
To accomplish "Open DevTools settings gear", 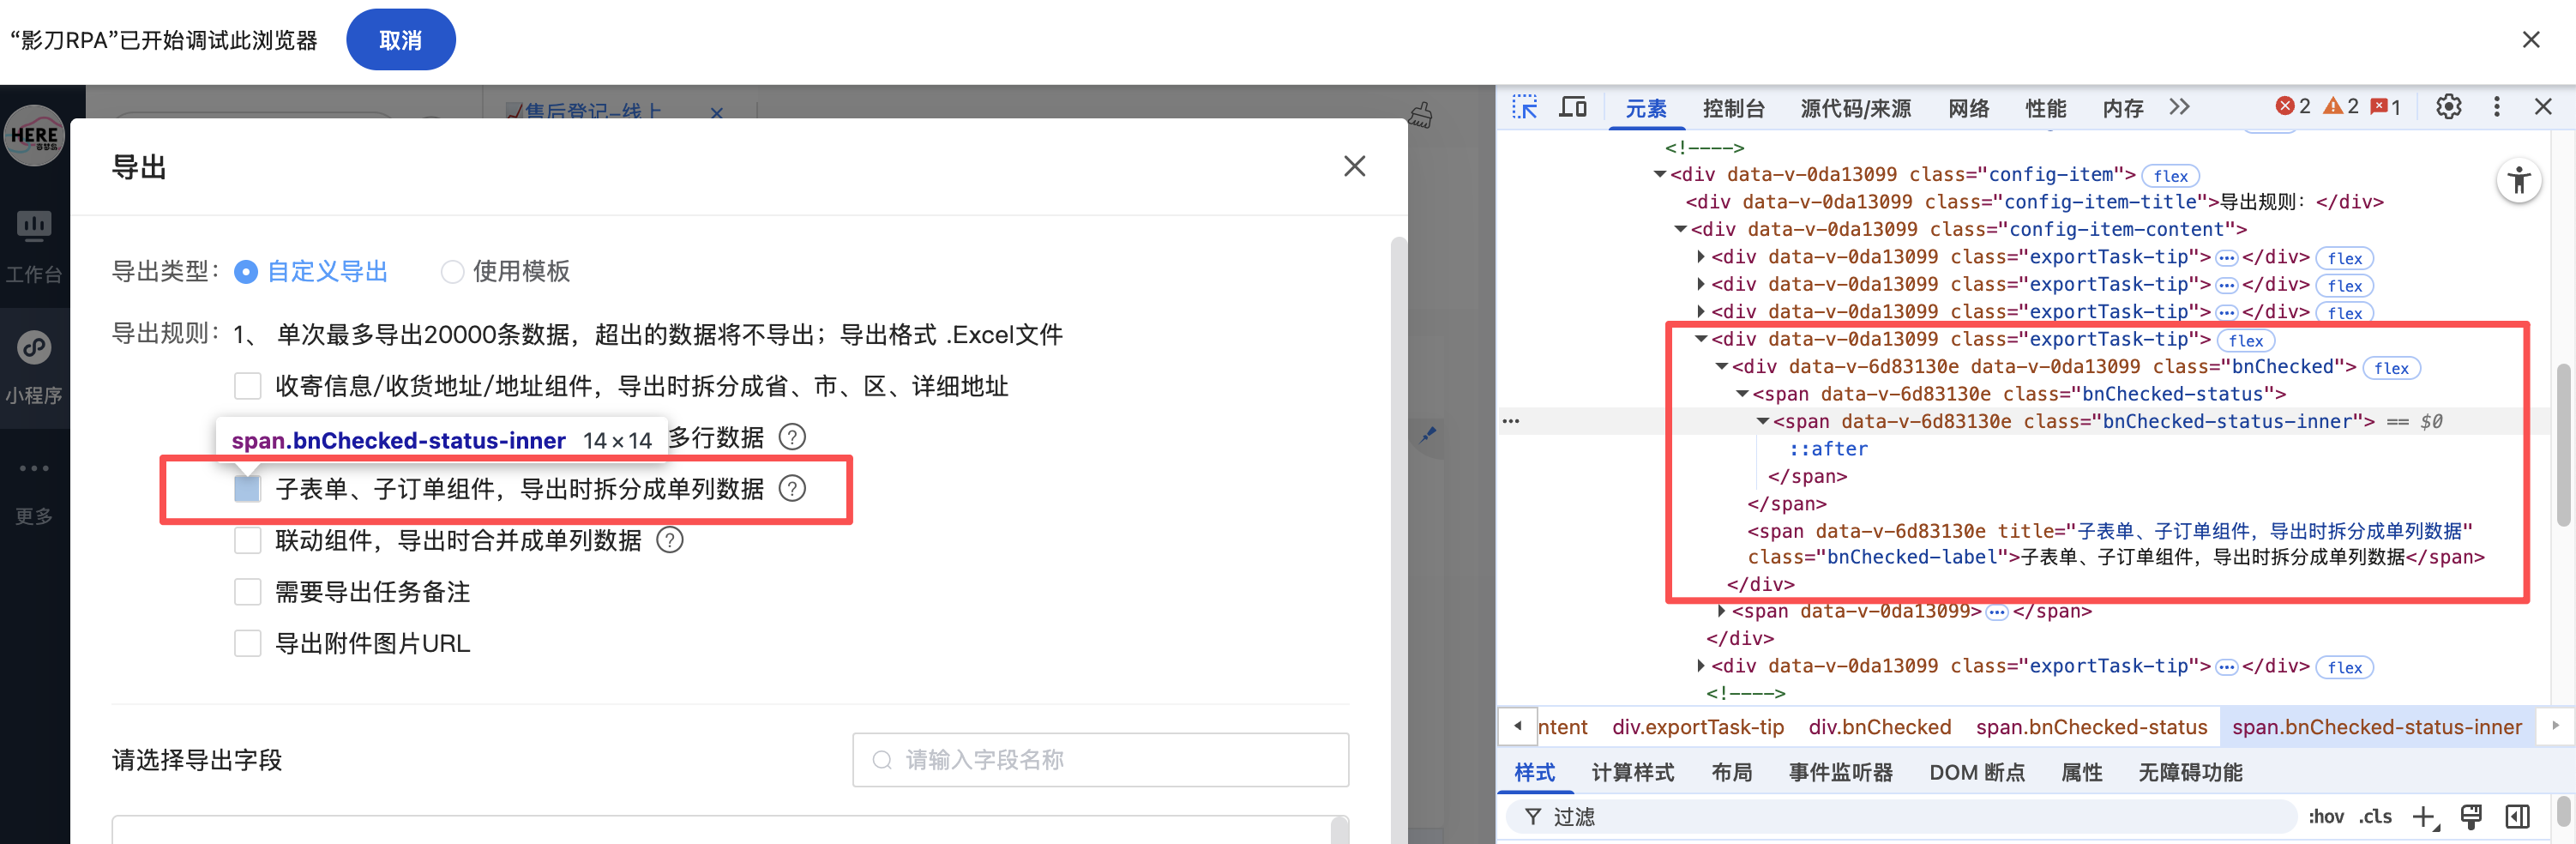I will pos(2448,107).
